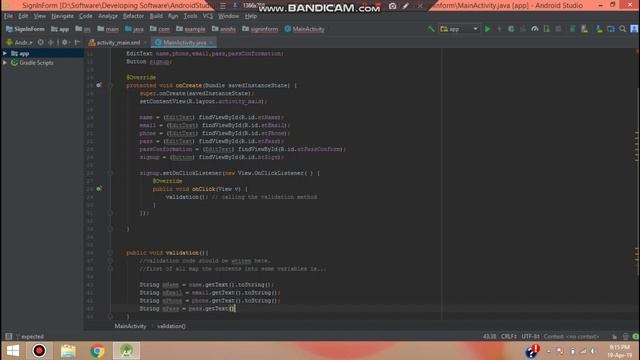Click the java breadcrumb folder

(134, 29)
